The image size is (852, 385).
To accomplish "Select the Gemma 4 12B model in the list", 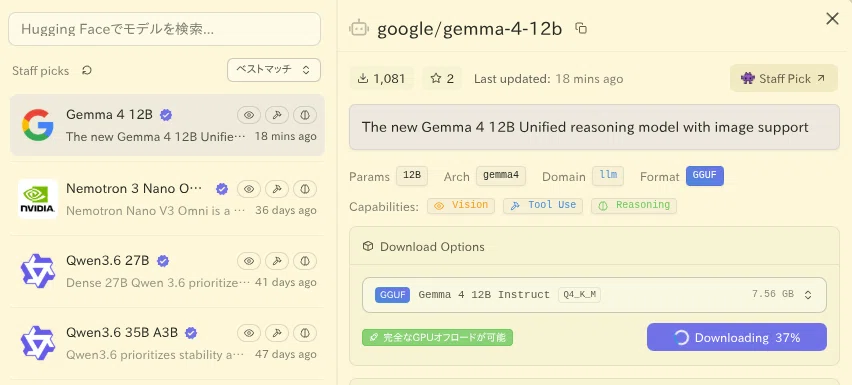I will [167, 125].
